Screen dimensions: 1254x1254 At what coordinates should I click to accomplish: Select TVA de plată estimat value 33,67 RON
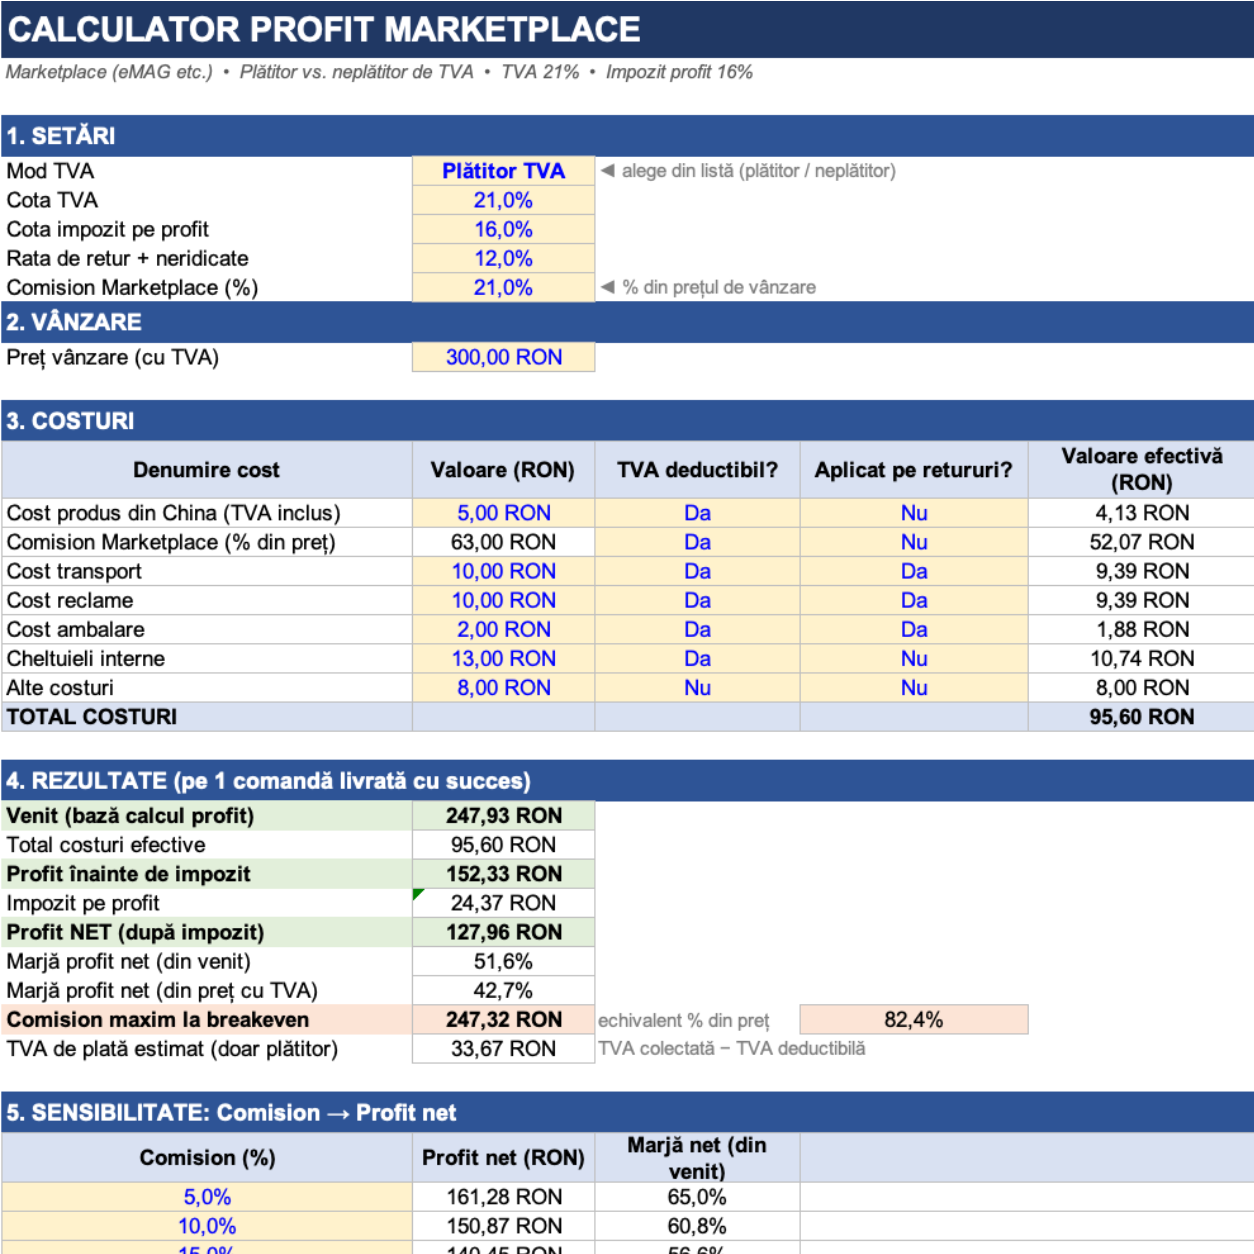coord(503,1048)
